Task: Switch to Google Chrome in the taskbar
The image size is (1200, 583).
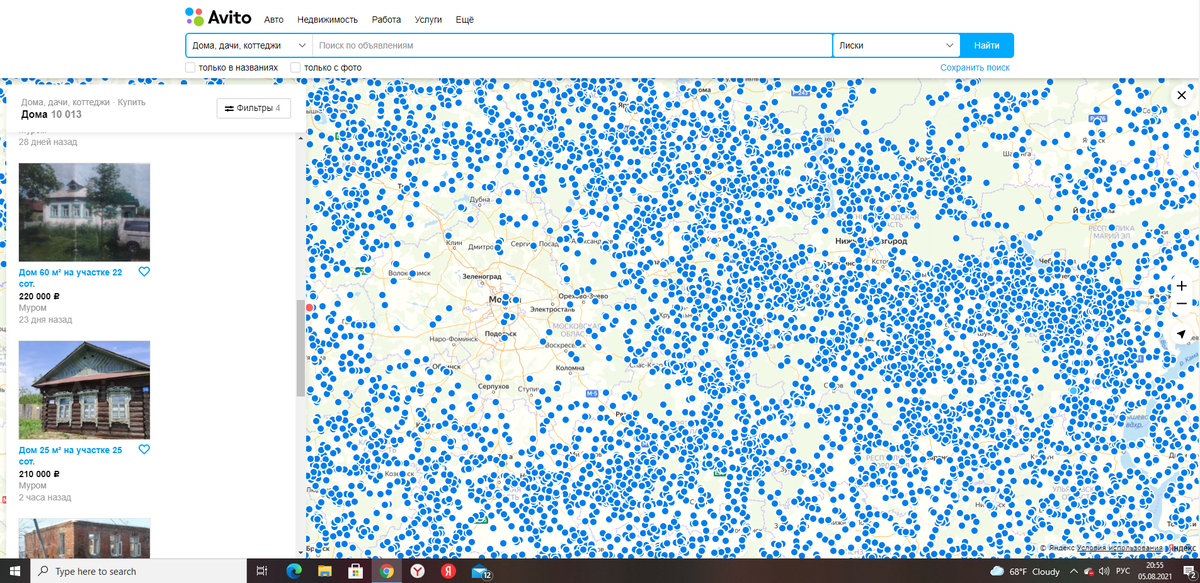Action: (387, 571)
